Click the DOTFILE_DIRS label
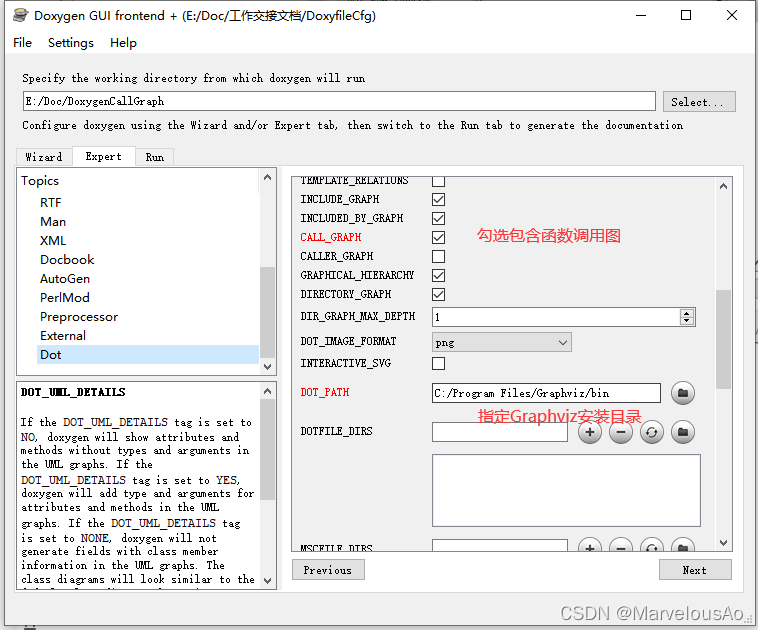Viewport: 758px width, 630px height. click(x=336, y=431)
